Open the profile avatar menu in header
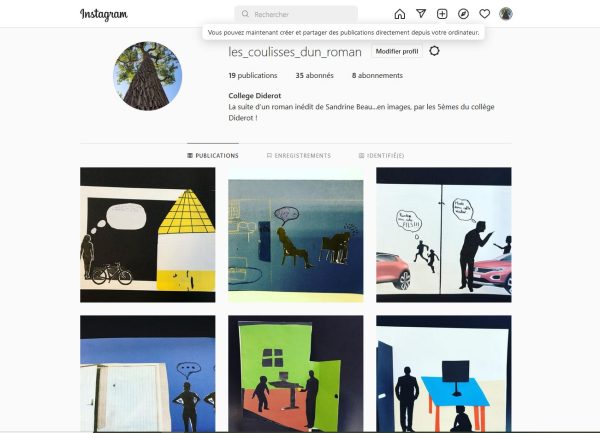The width and height of the screenshot is (600, 433). tap(506, 14)
